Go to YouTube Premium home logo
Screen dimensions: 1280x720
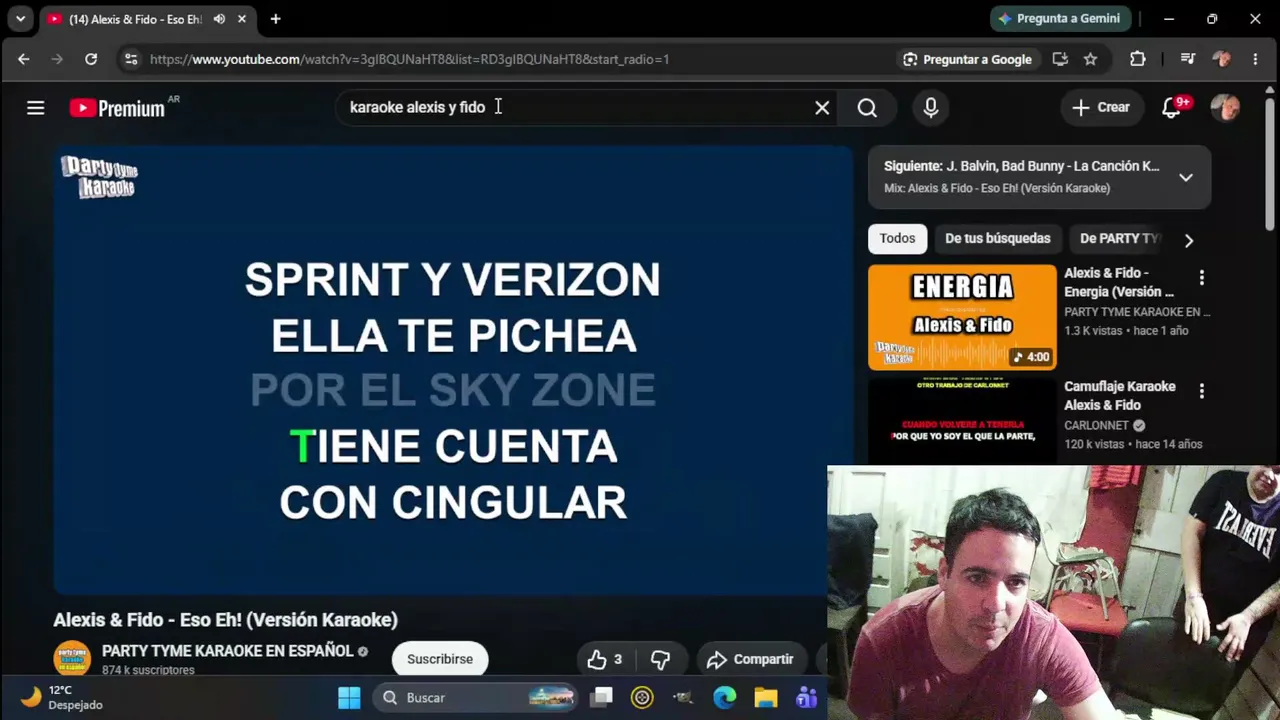click(x=118, y=108)
